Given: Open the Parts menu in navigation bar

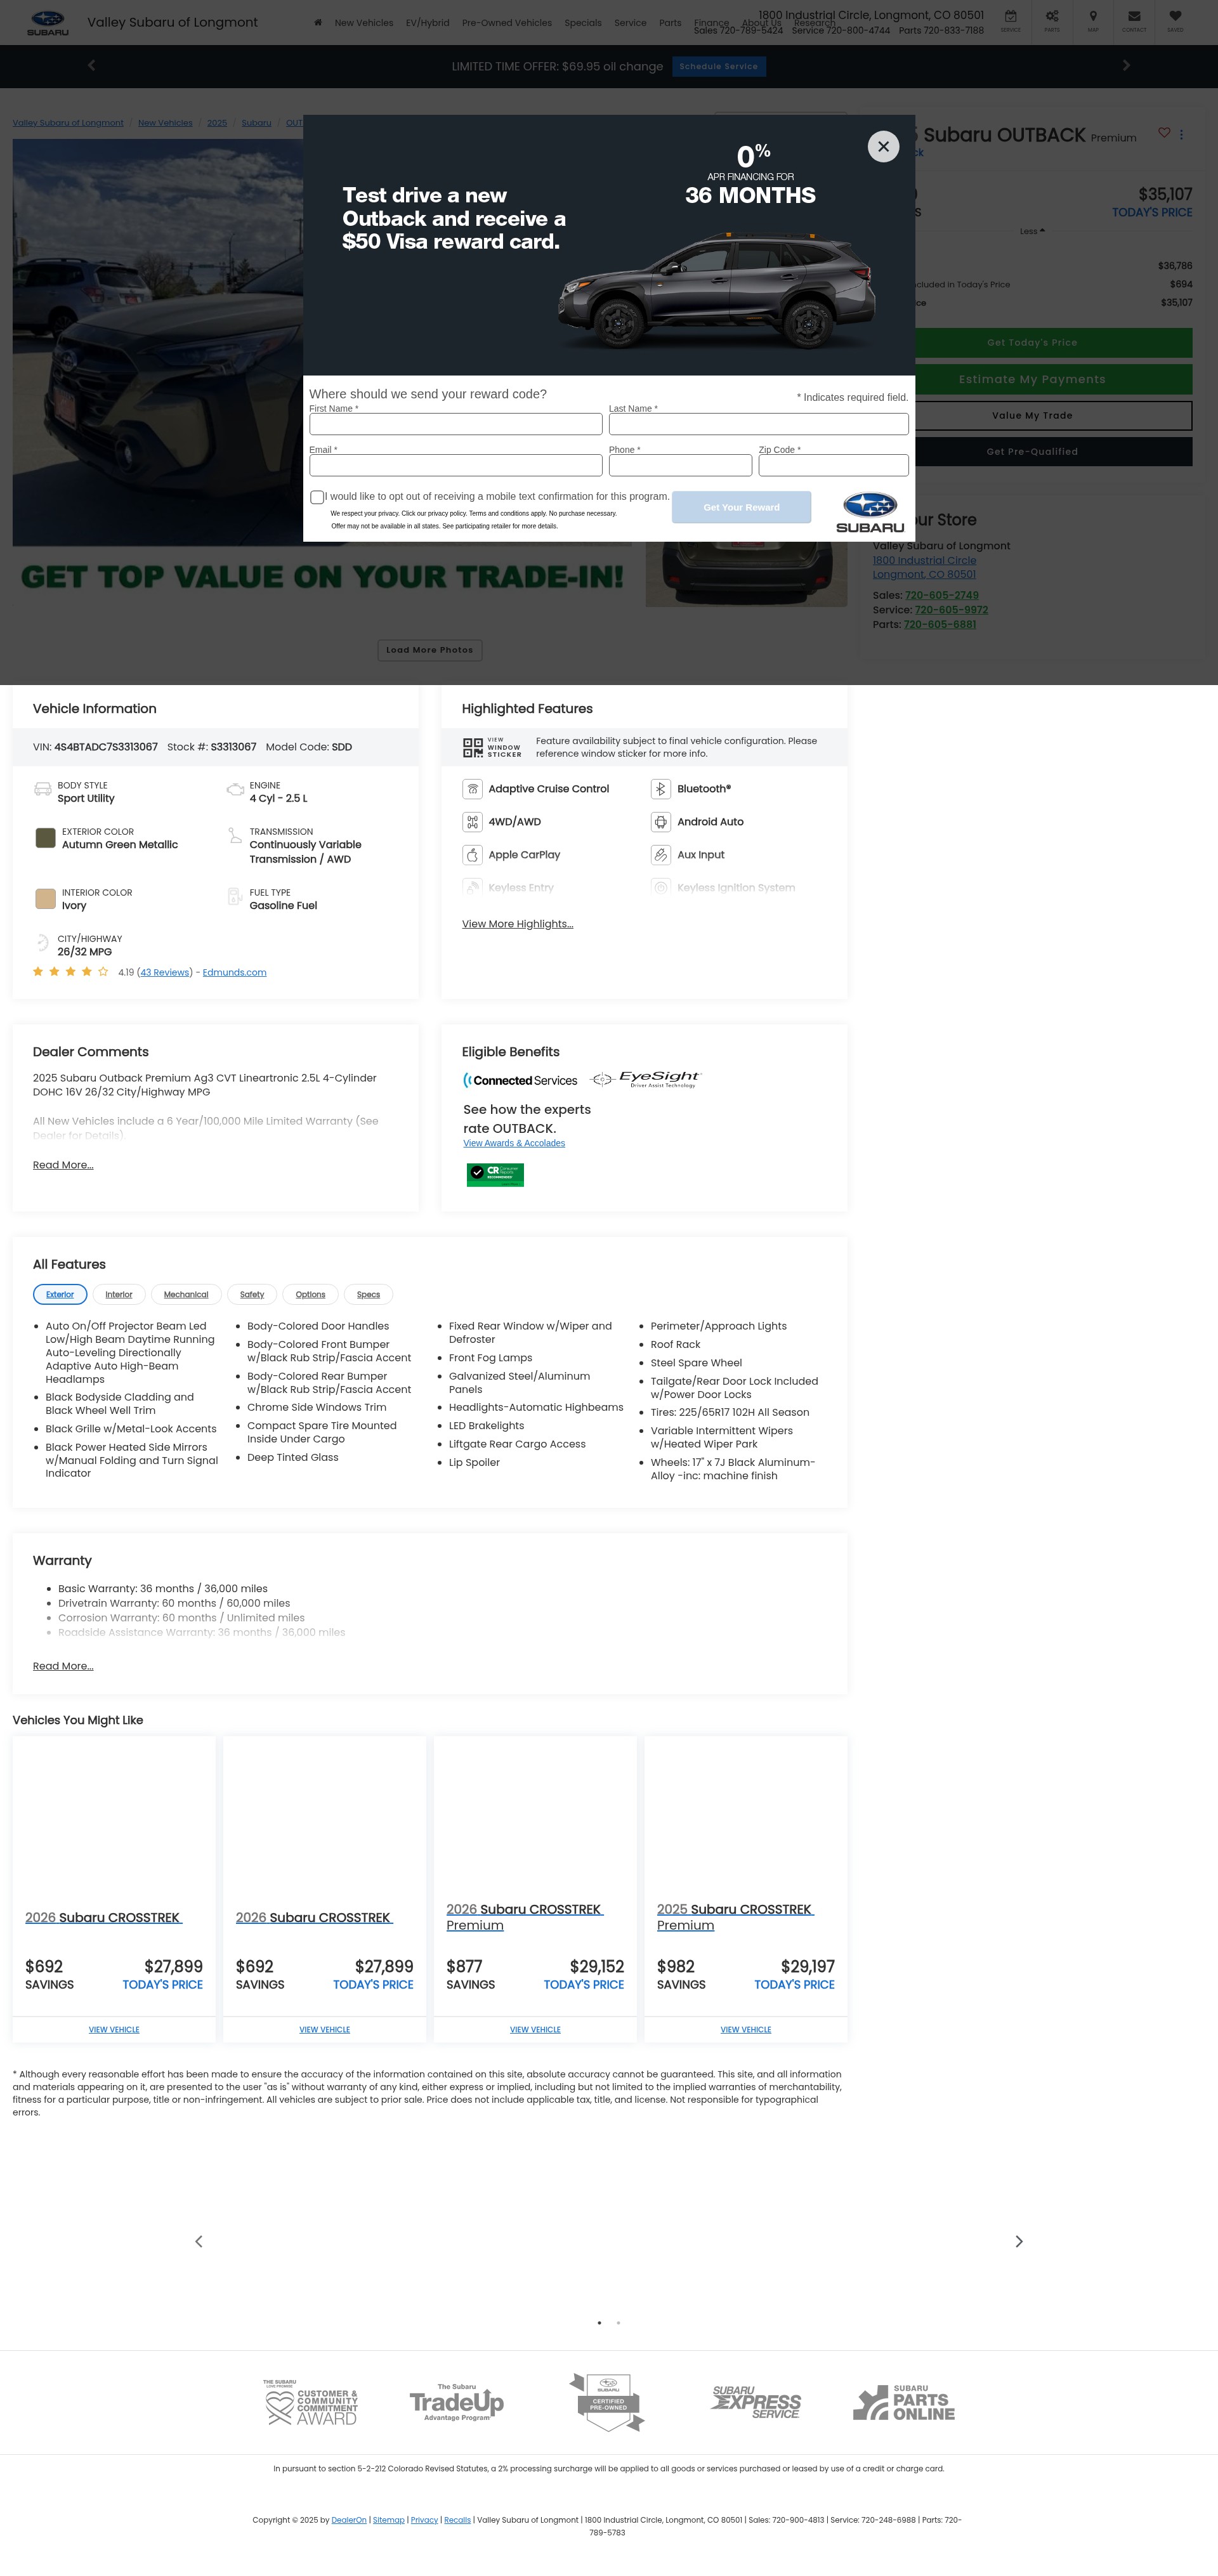Looking at the screenshot, I should pos(670,23).
